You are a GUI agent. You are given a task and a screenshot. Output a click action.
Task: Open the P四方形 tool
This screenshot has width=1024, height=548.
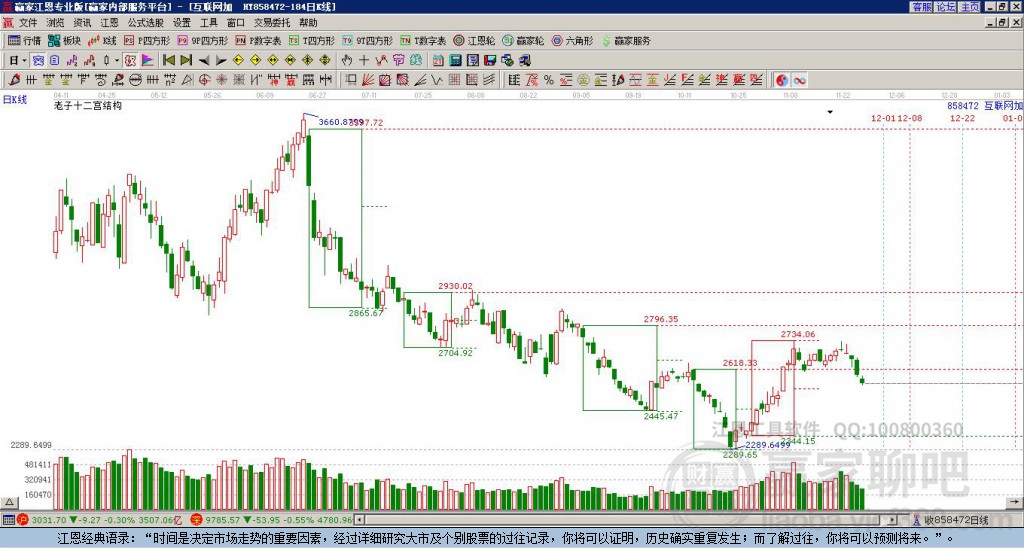point(147,41)
